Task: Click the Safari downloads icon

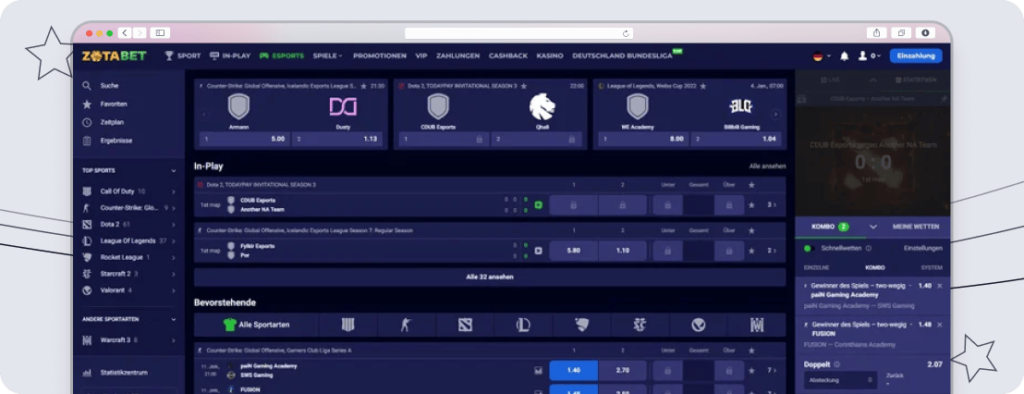Action: coord(925,33)
